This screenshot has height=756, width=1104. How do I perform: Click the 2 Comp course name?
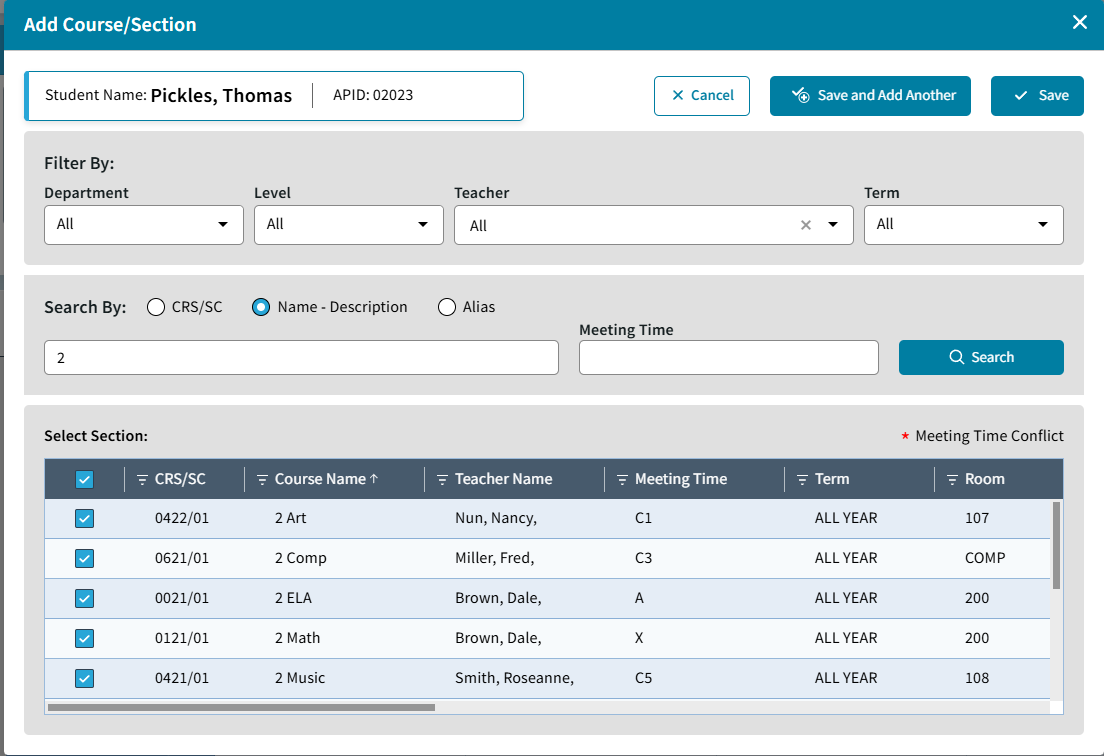click(x=301, y=558)
